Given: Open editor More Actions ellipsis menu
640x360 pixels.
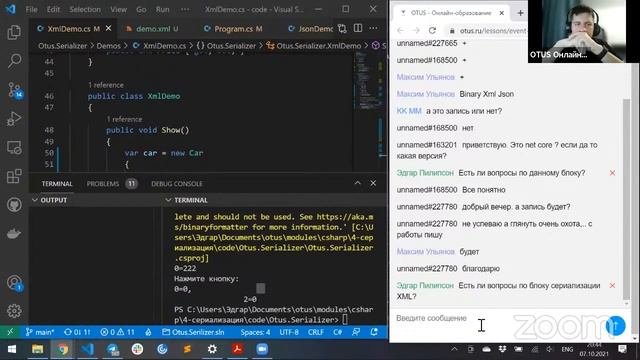Looking at the screenshot, I should pos(373,28).
